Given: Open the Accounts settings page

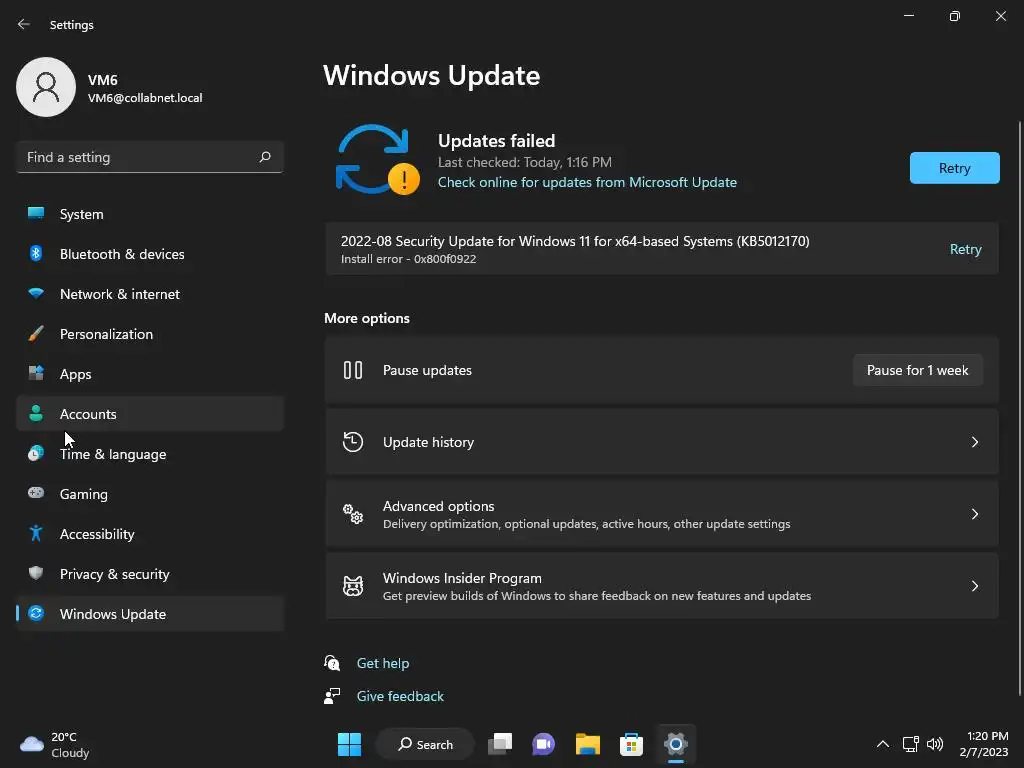Looking at the screenshot, I should (150, 413).
